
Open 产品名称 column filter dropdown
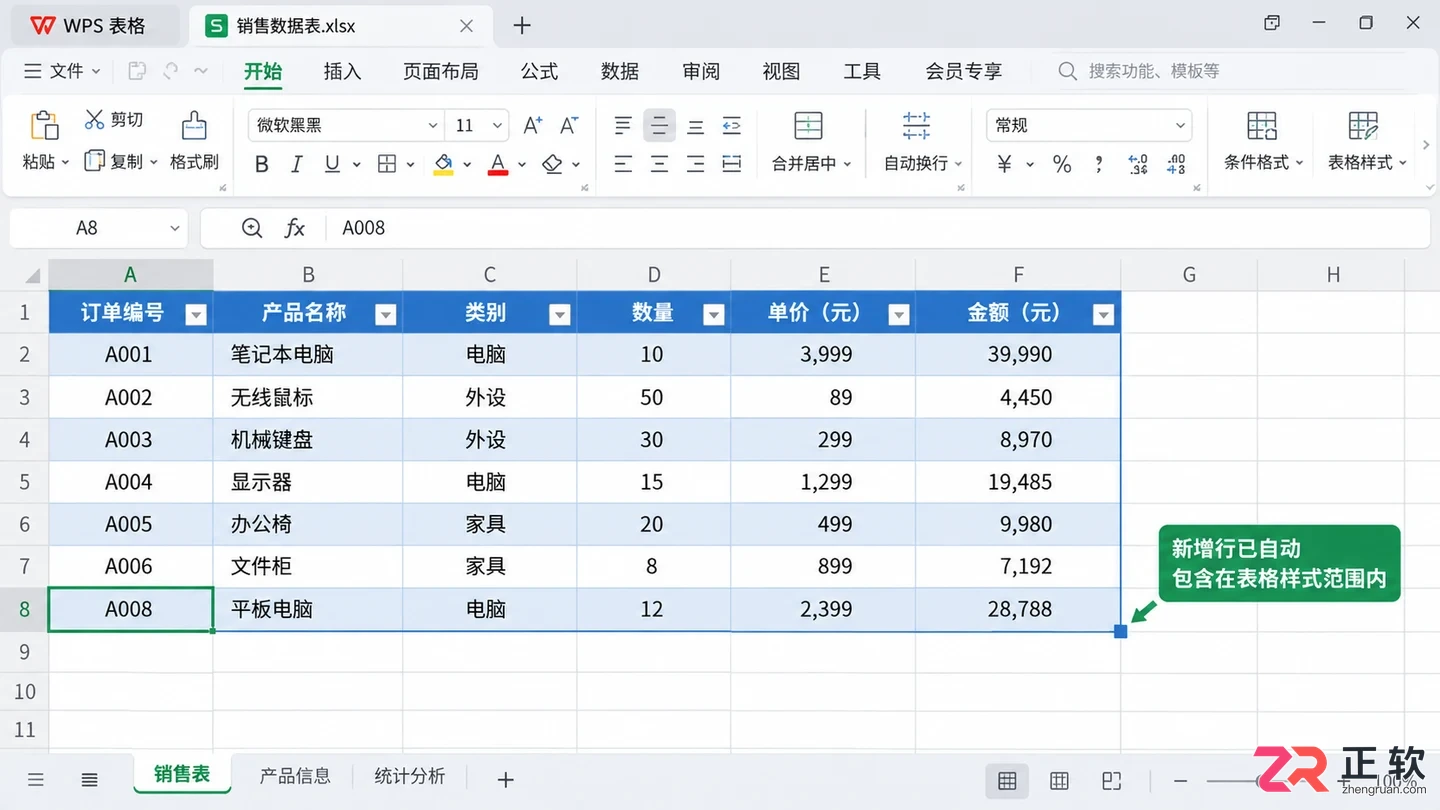click(x=385, y=315)
